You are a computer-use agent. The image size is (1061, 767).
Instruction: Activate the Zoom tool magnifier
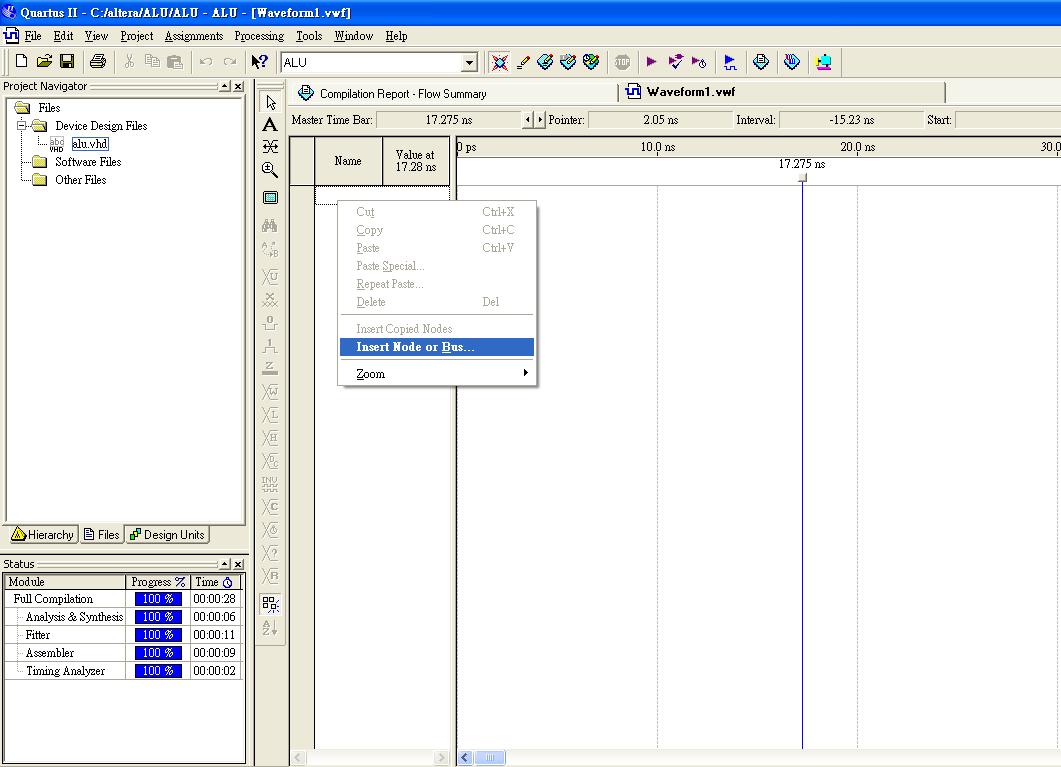point(270,171)
